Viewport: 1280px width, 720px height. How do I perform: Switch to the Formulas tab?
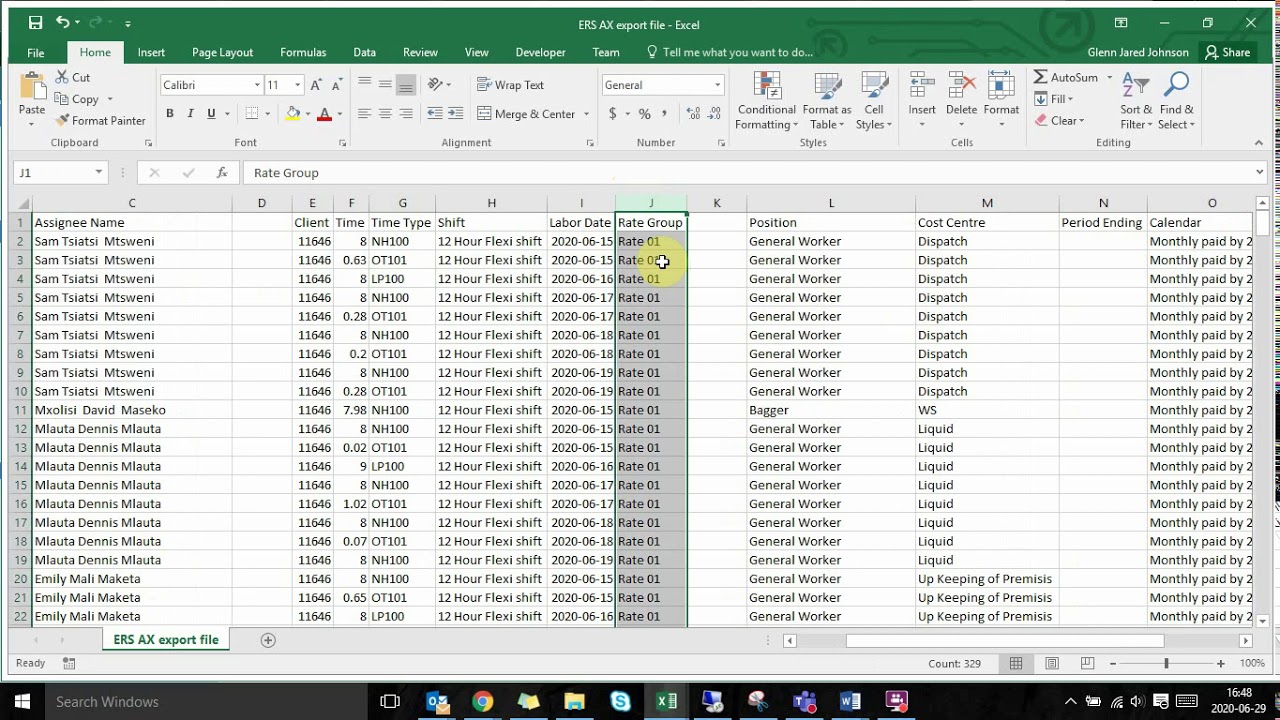pos(303,52)
